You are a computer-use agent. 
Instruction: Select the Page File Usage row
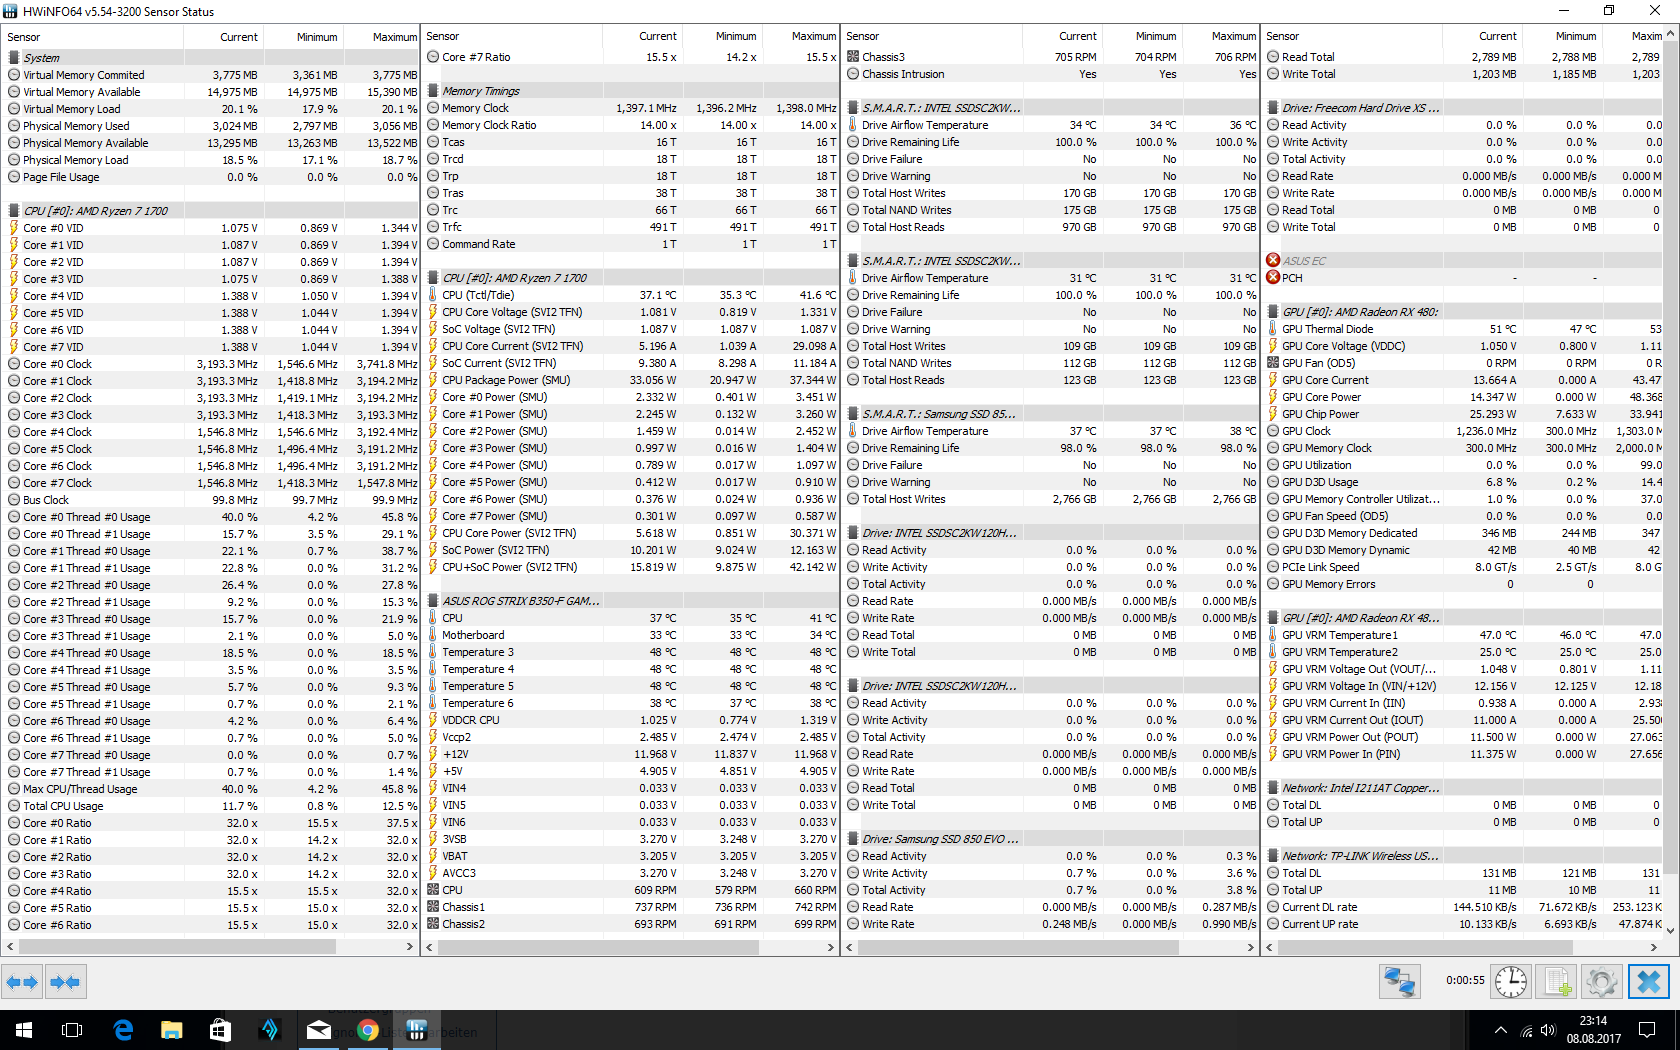pos(211,177)
